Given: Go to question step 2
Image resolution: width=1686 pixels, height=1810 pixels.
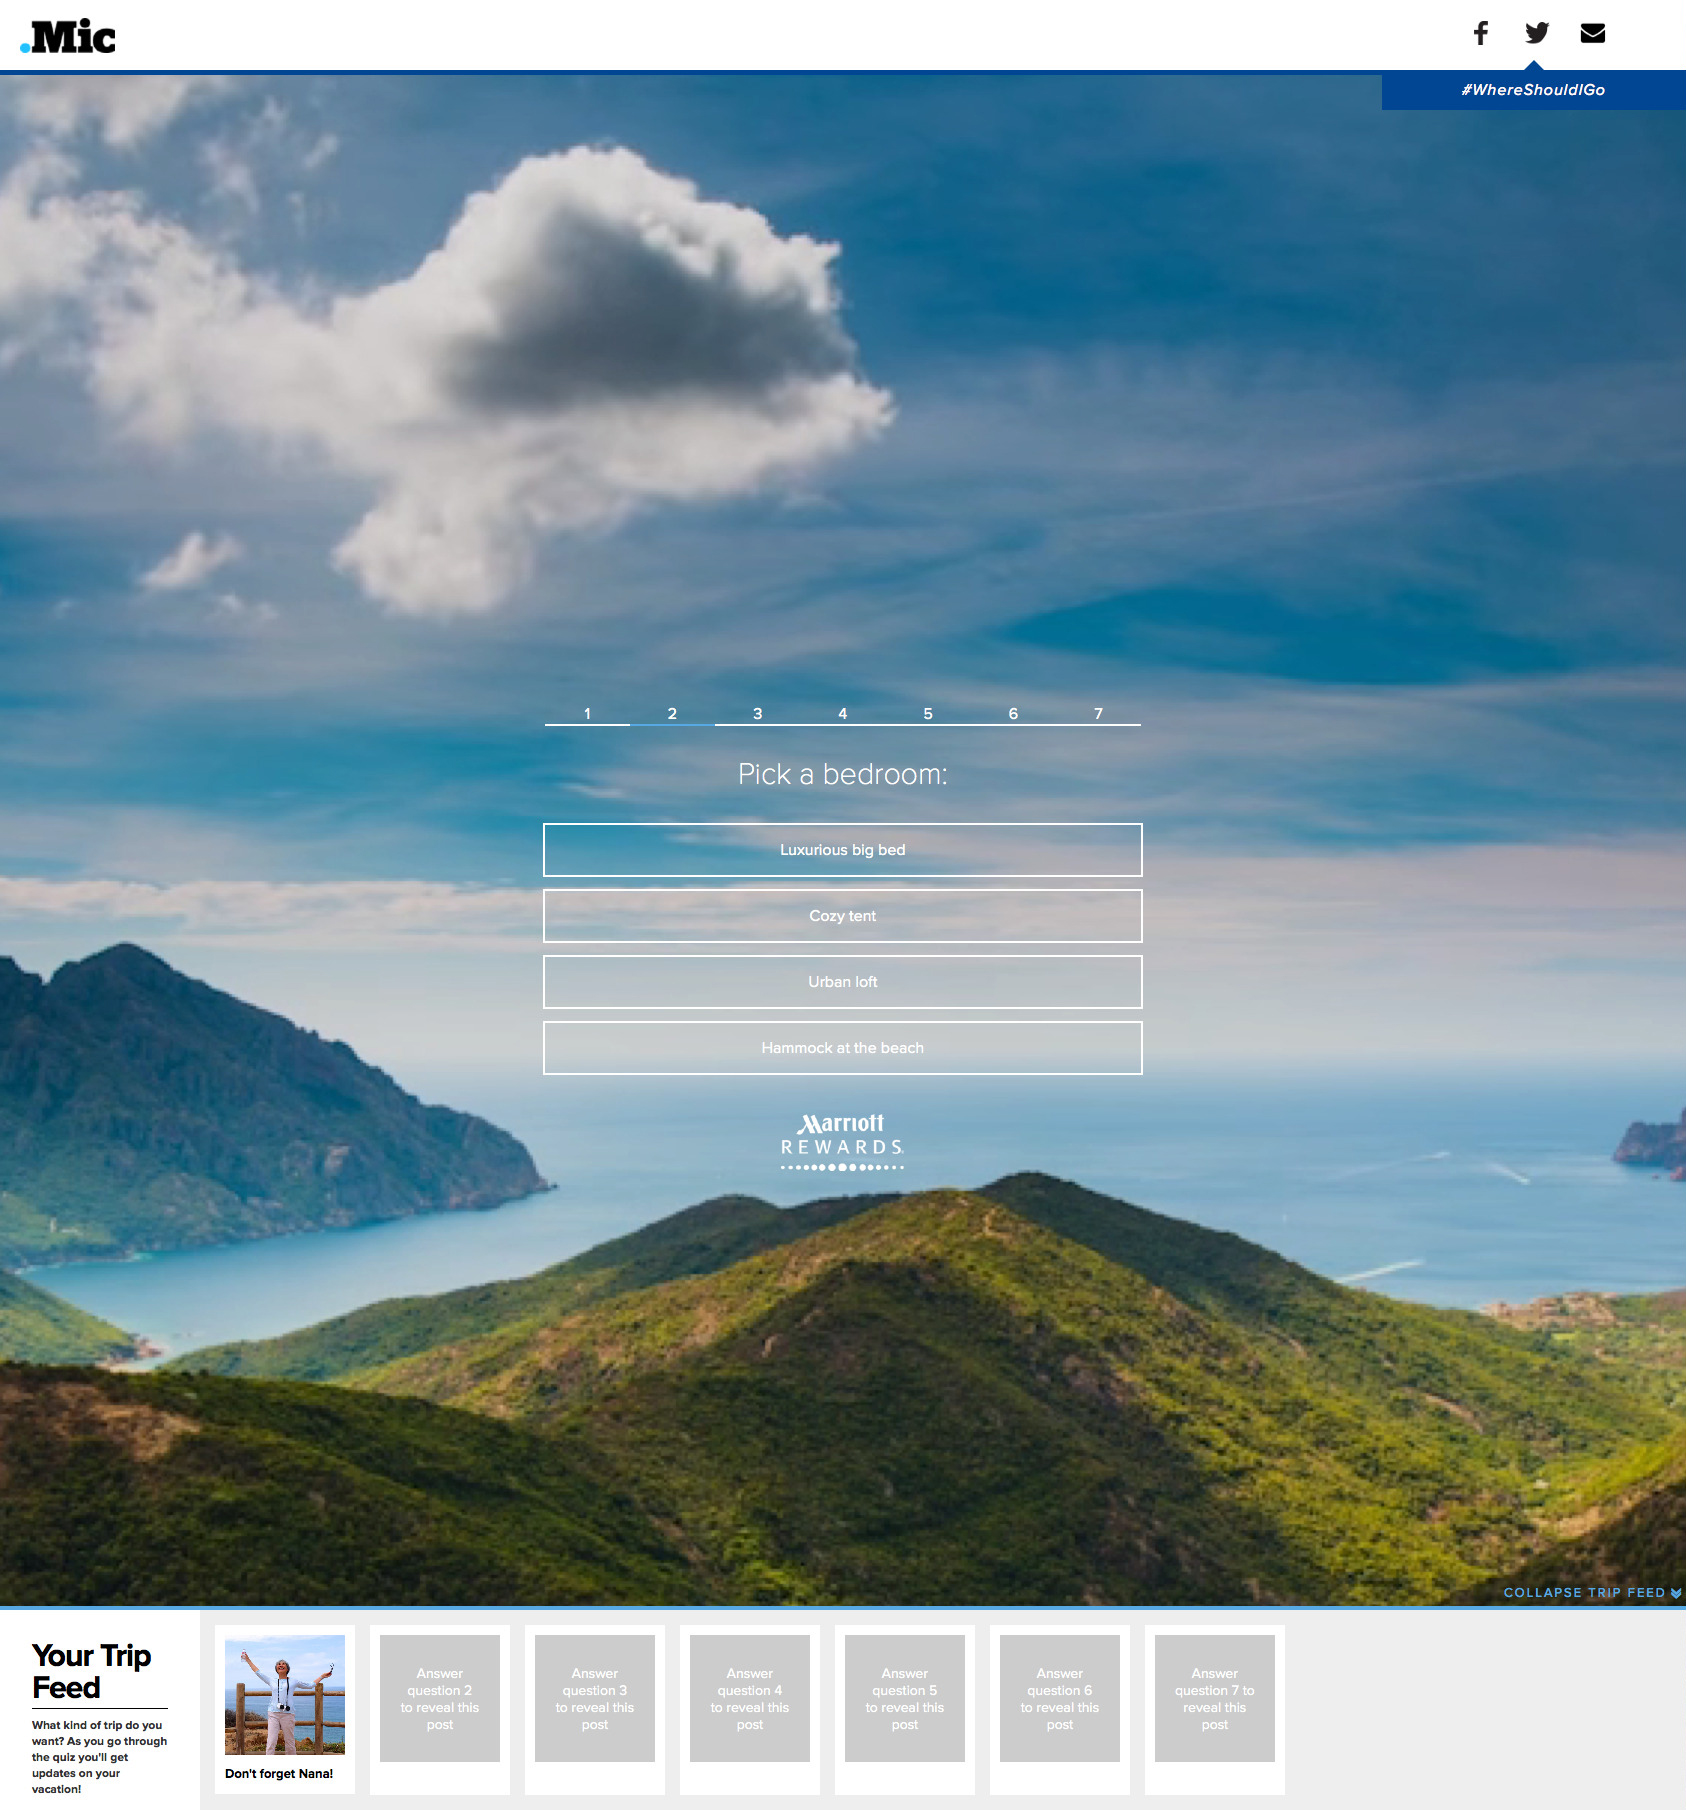Looking at the screenshot, I should pyautogui.click(x=672, y=713).
